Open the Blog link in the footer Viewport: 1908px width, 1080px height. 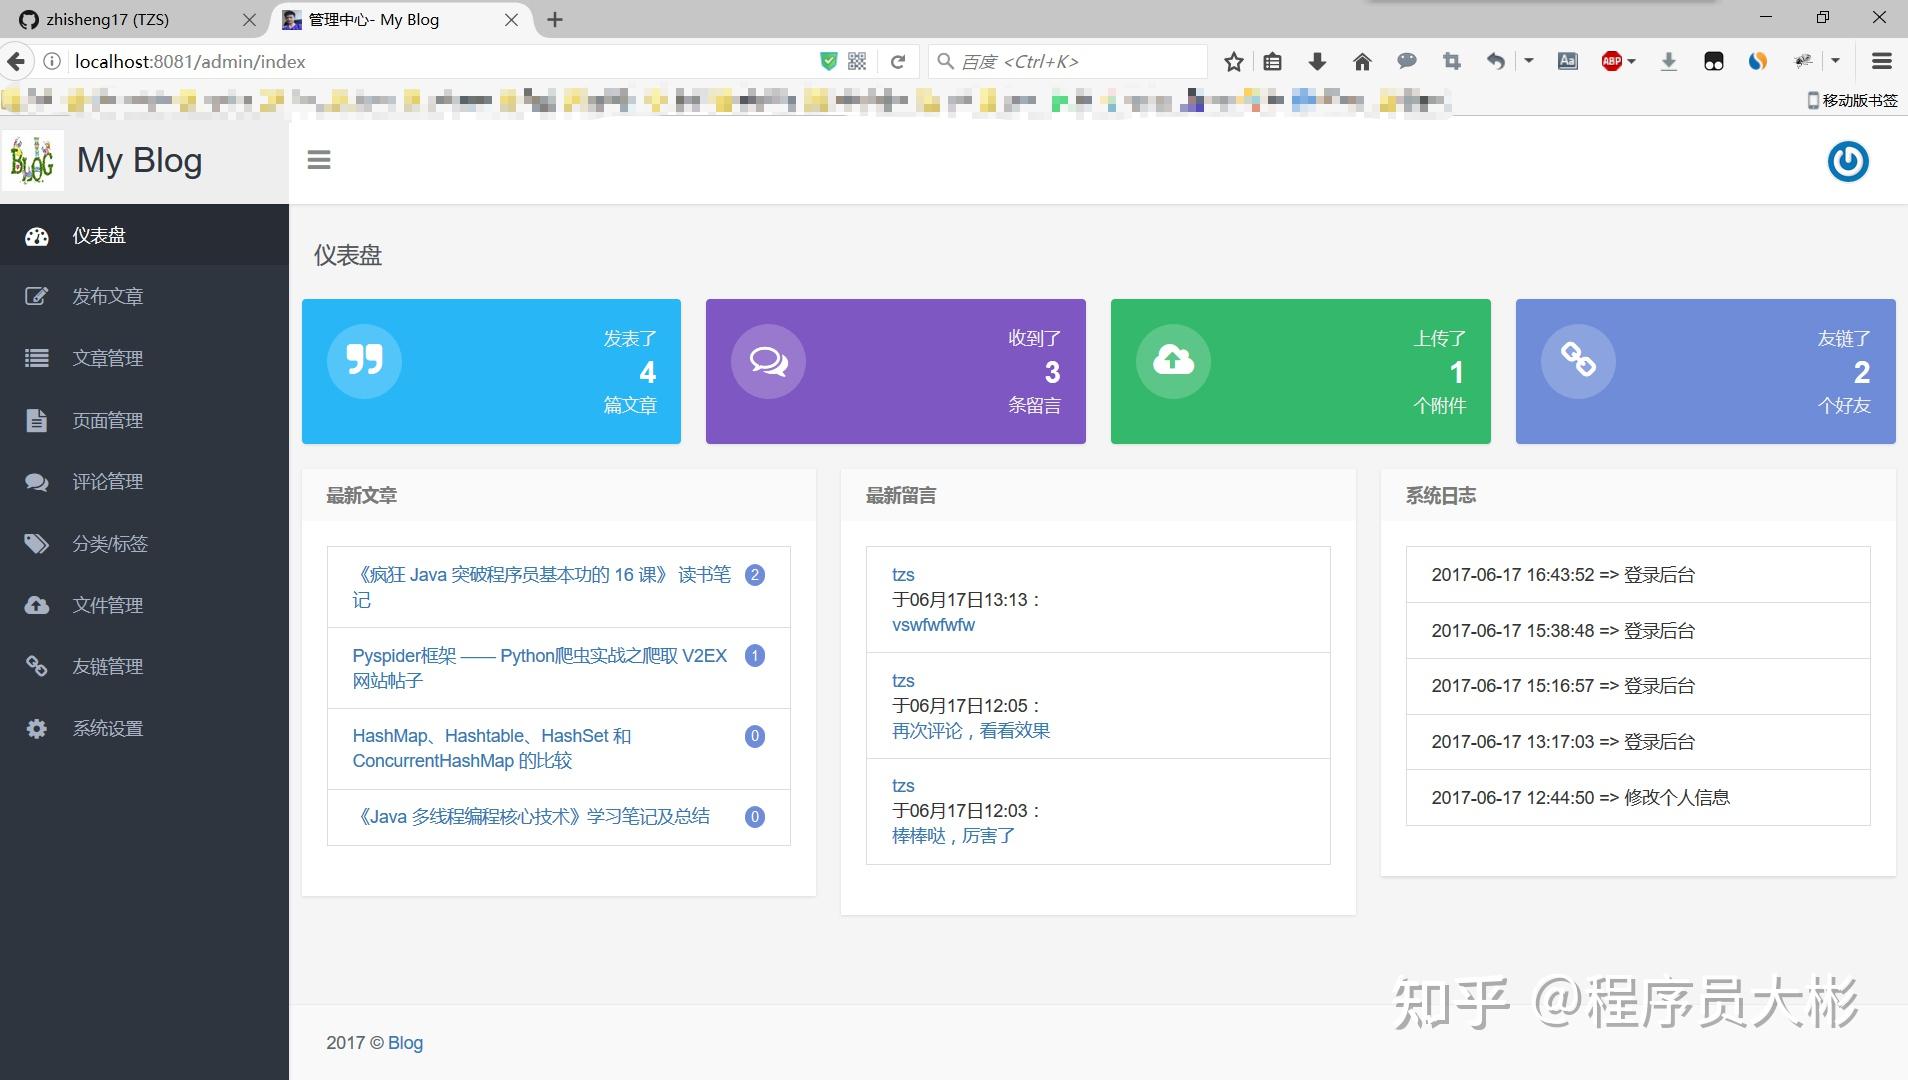[404, 1042]
